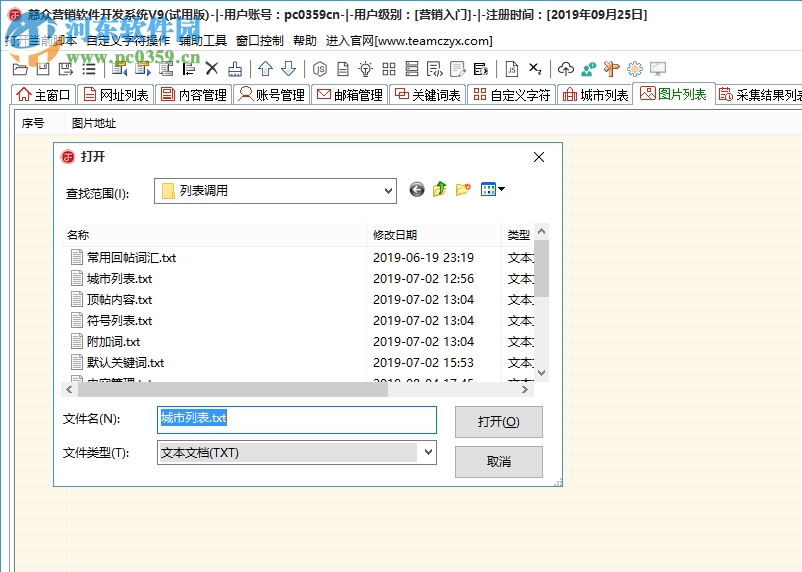Click the move up arrow icon
The image size is (802, 572).
pos(265,69)
